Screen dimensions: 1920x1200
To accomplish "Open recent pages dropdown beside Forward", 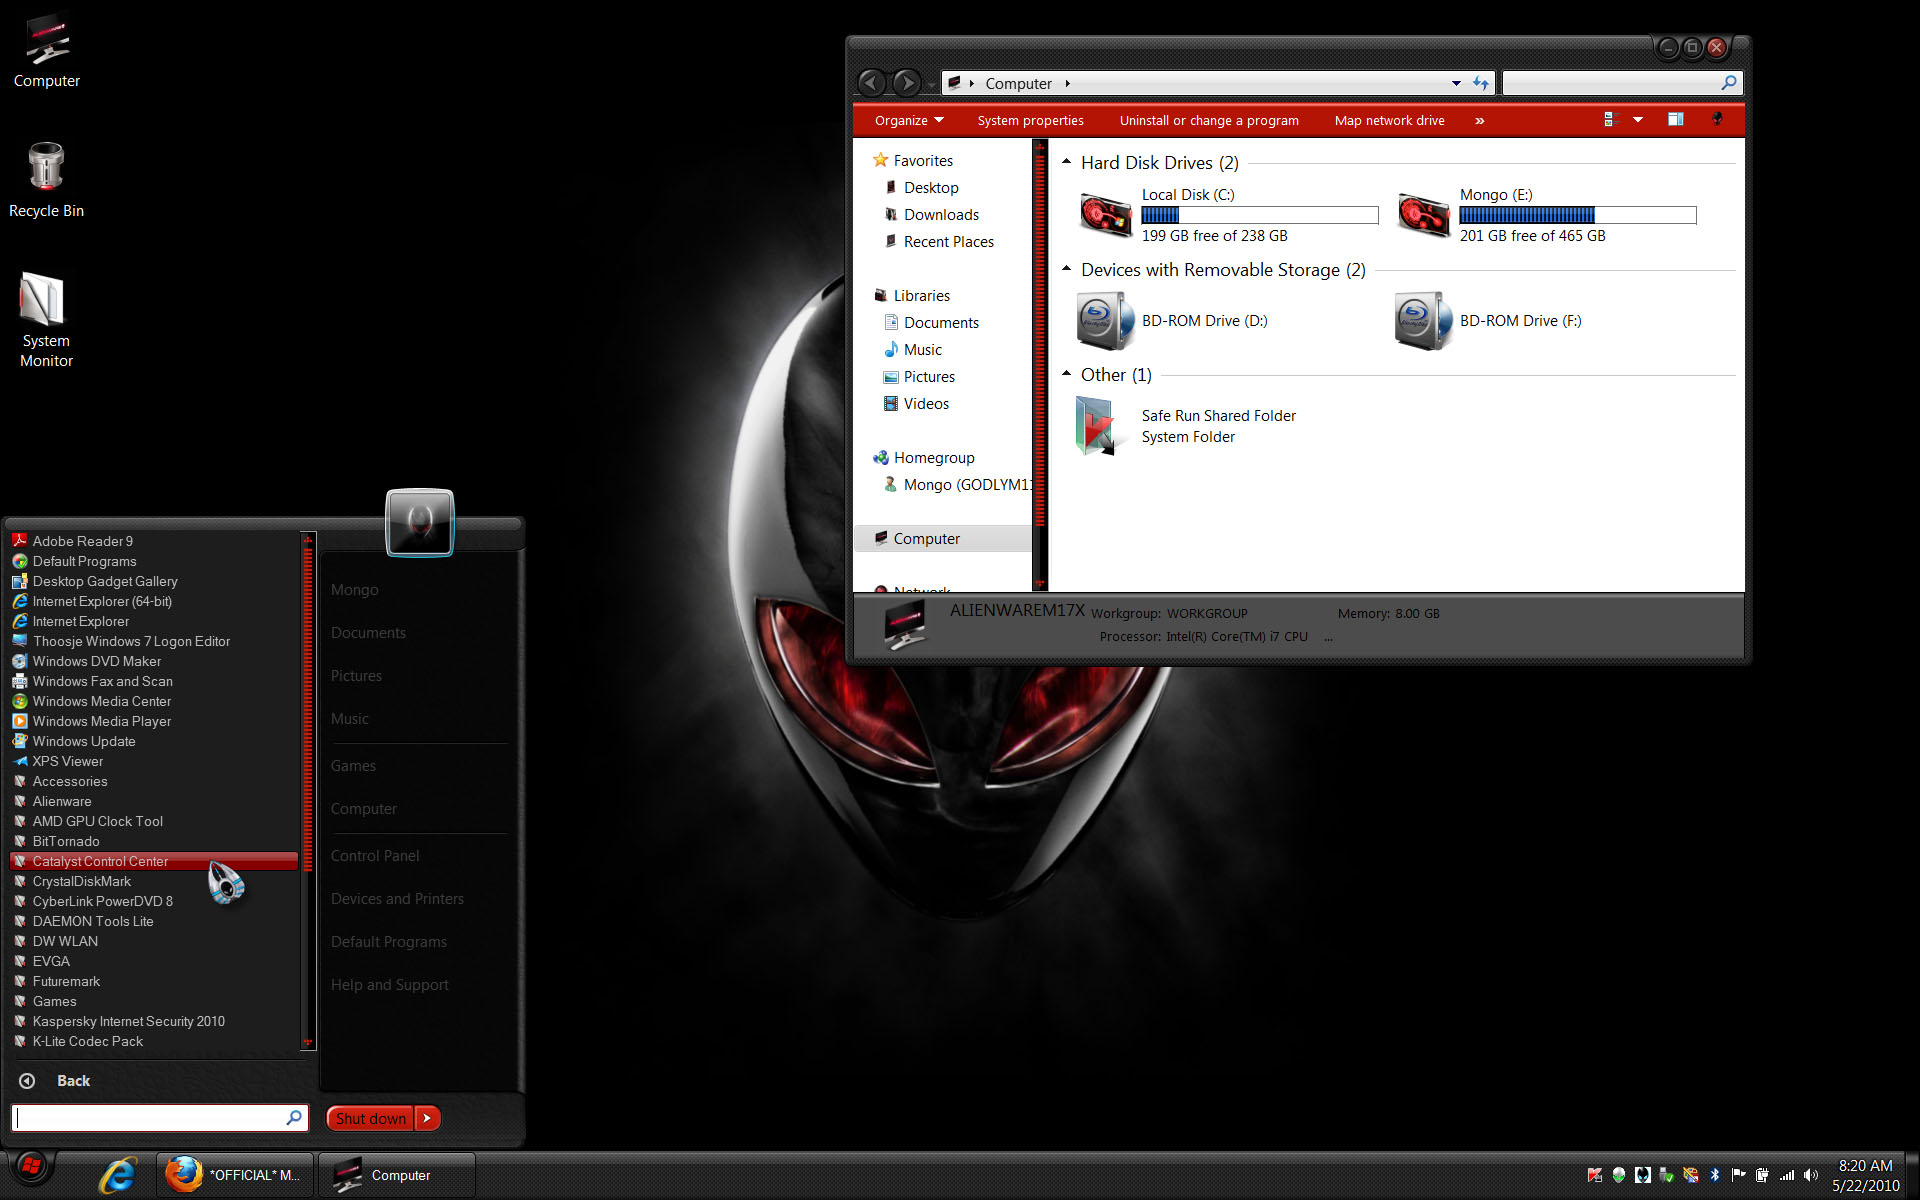I will point(931,84).
